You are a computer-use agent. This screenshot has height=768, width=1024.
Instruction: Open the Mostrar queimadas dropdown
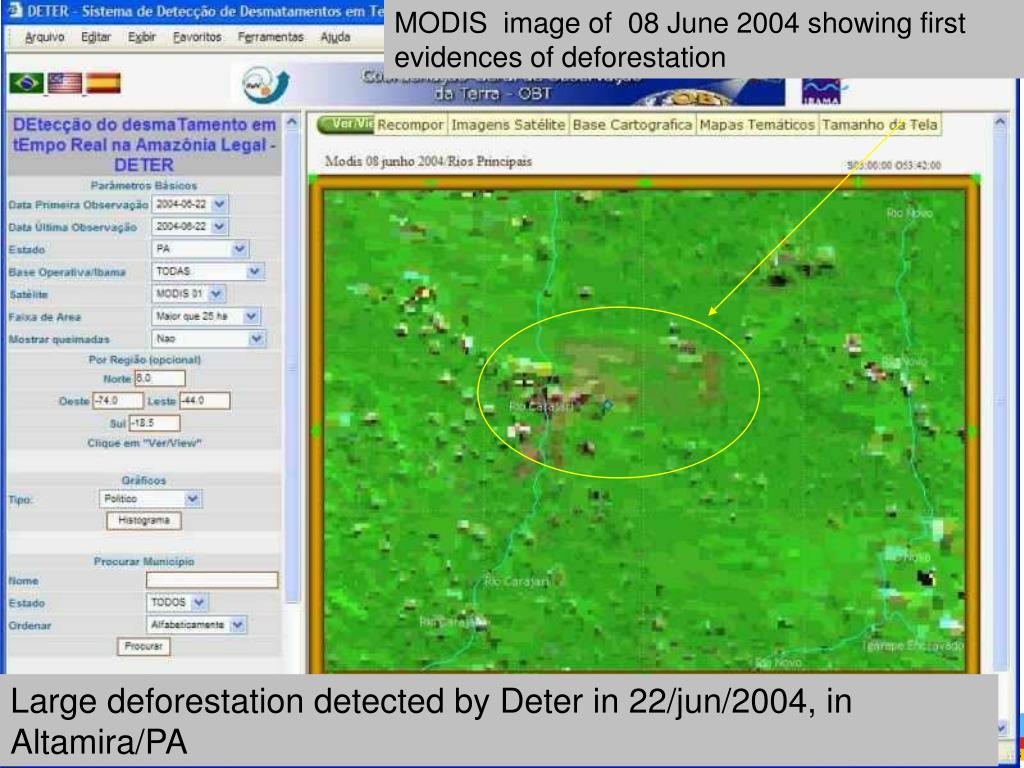pyautogui.click(x=208, y=338)
